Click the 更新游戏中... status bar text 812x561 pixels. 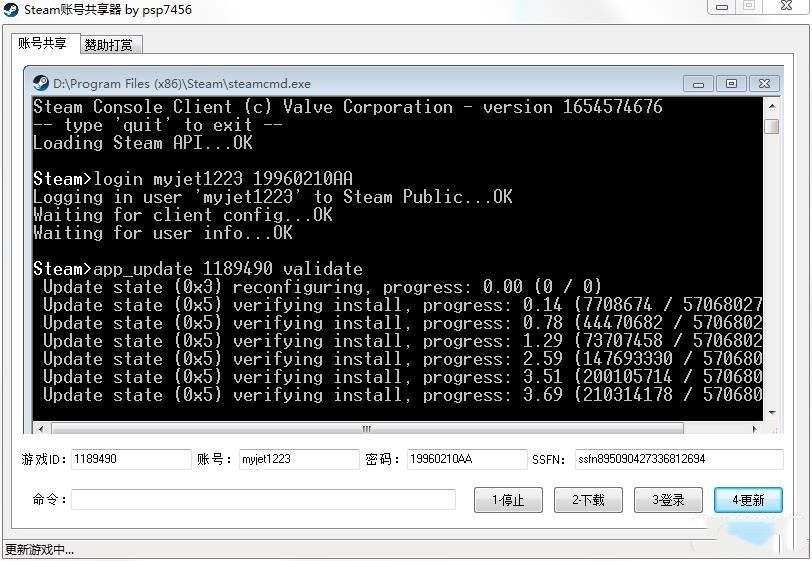(x=39, y=550)
